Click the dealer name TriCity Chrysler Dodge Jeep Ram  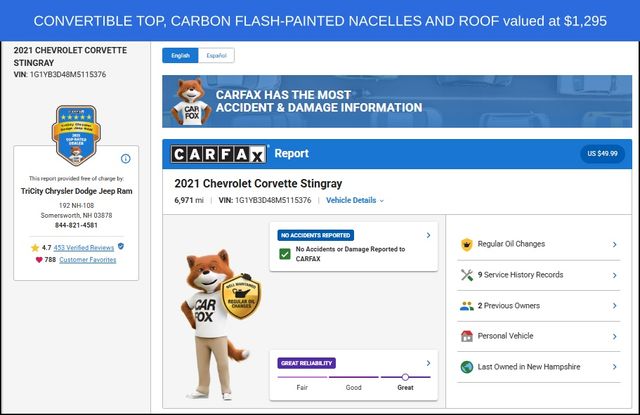(x=76, y=191)
